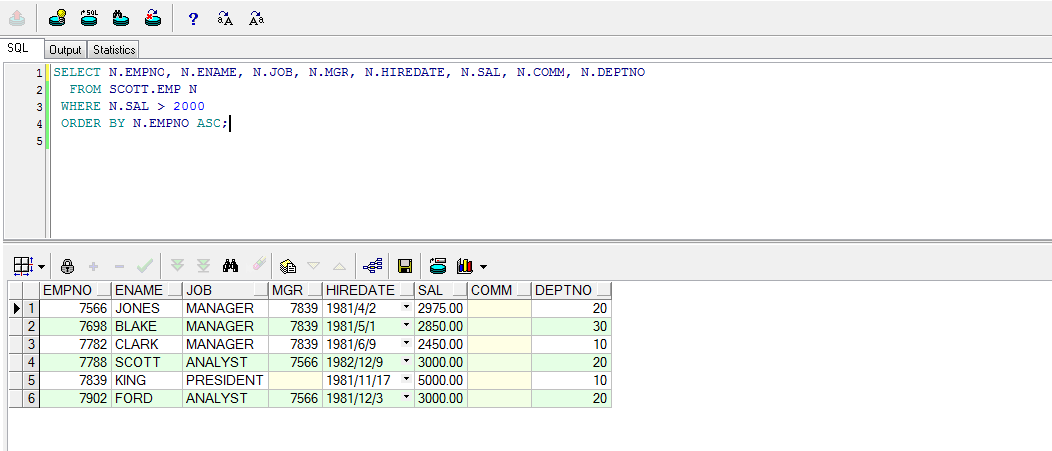This screenshot has width=1052, height=451.
Task: Click the MGR column sort button
Action: (314, 290)
